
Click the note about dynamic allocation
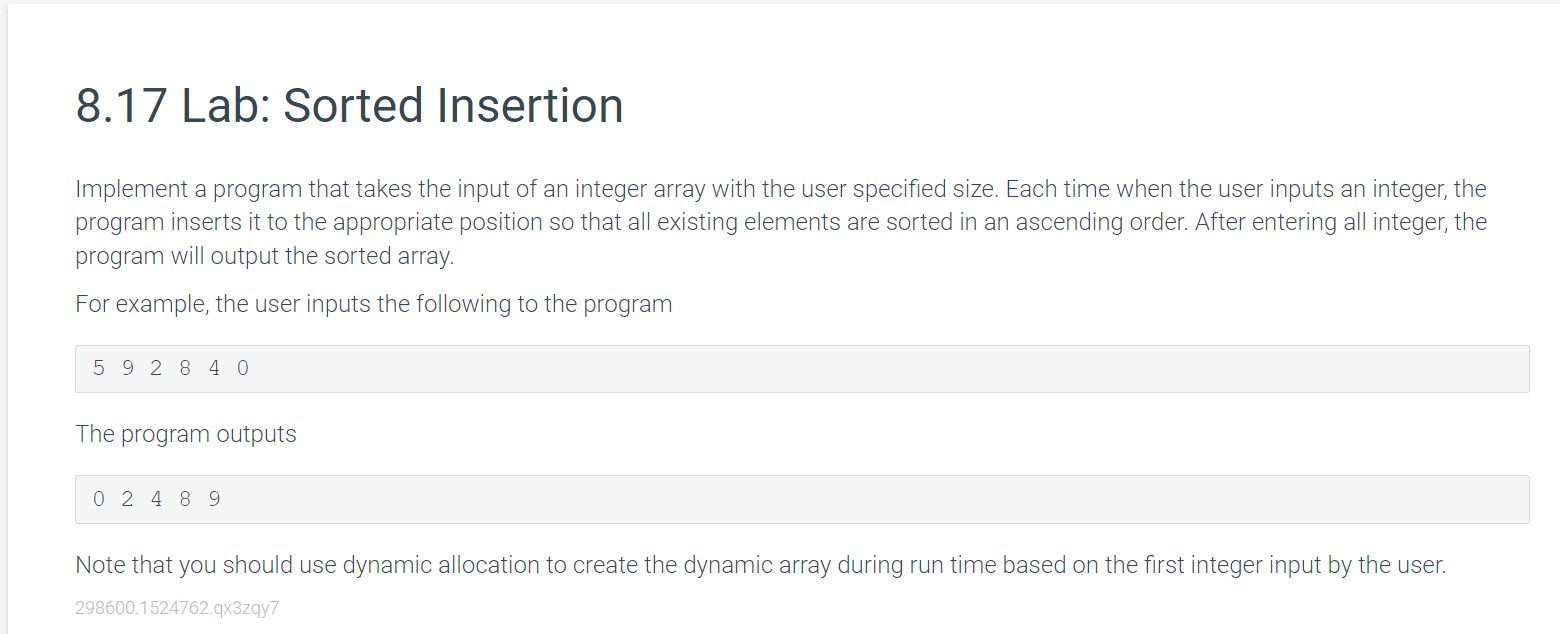[x=761, y=565]
